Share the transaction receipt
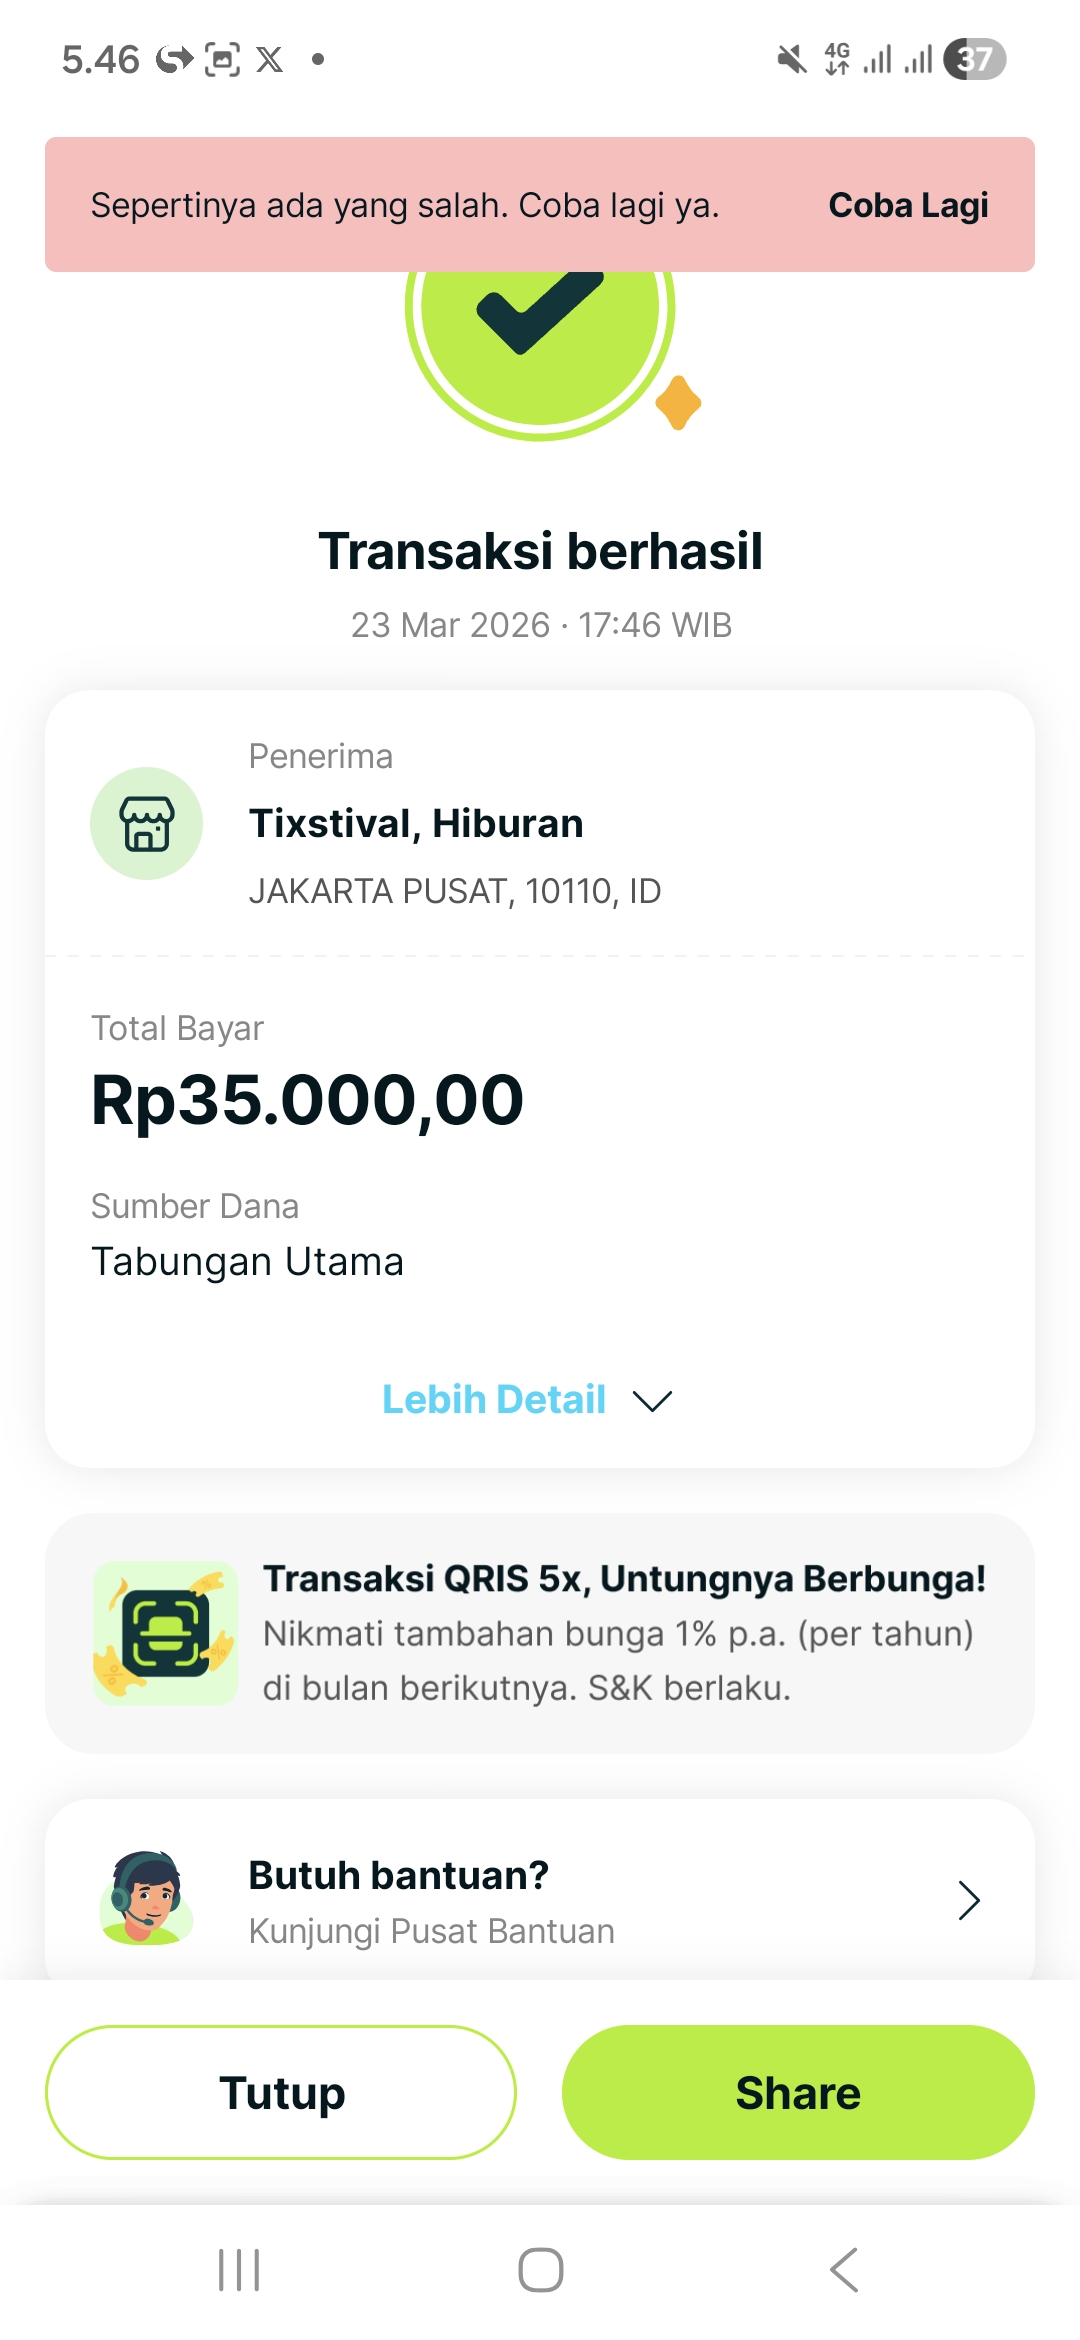This screenshot has width=1080, height=2340. point(798,2092)
